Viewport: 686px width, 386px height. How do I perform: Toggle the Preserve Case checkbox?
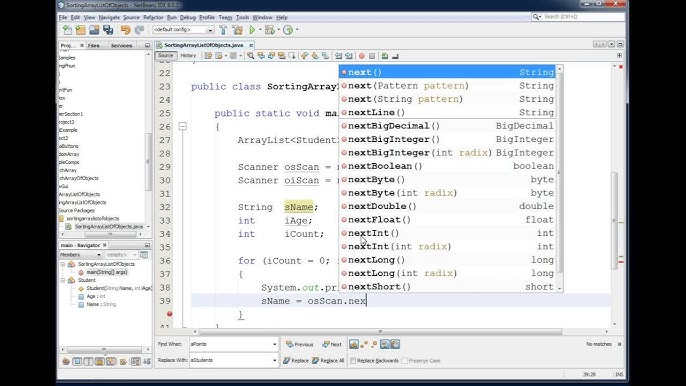coord(405,361)
